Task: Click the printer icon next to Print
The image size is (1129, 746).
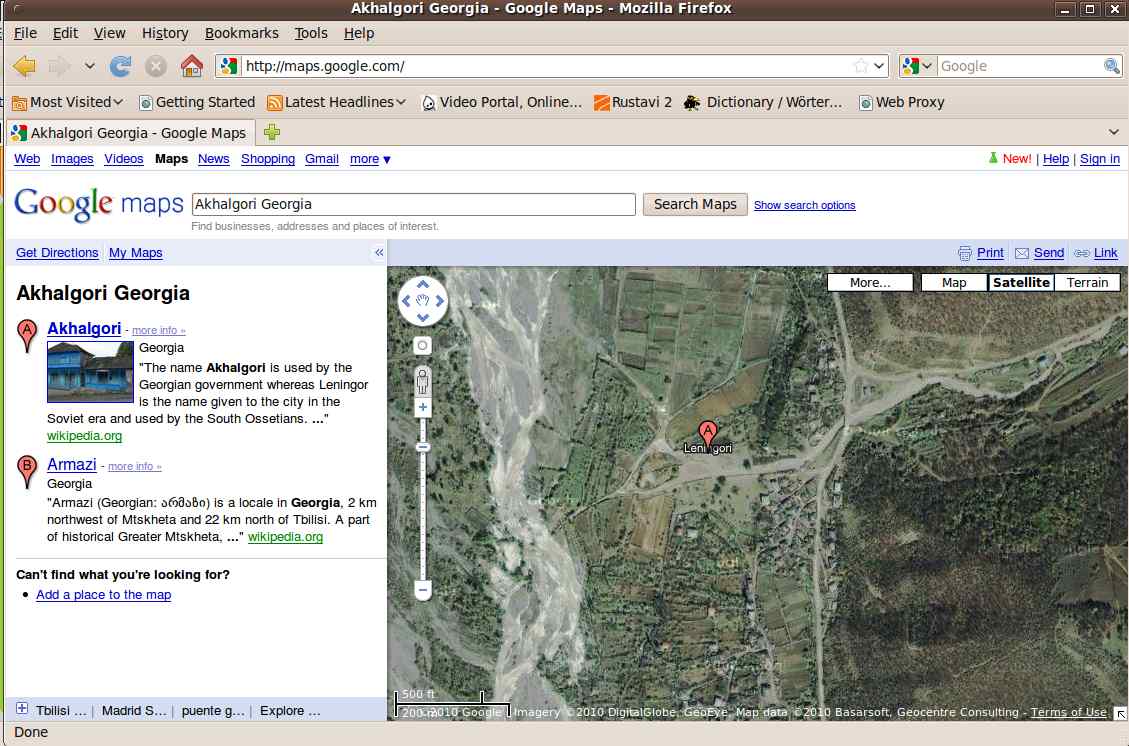Action: [x=965, y=253]
